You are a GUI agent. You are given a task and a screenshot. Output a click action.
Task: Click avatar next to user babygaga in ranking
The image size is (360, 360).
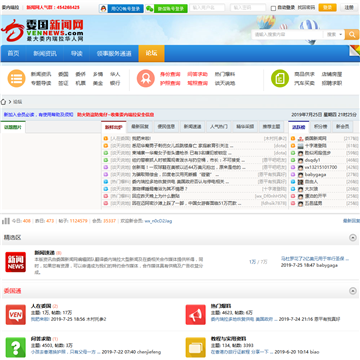click(x=301, y=175)
